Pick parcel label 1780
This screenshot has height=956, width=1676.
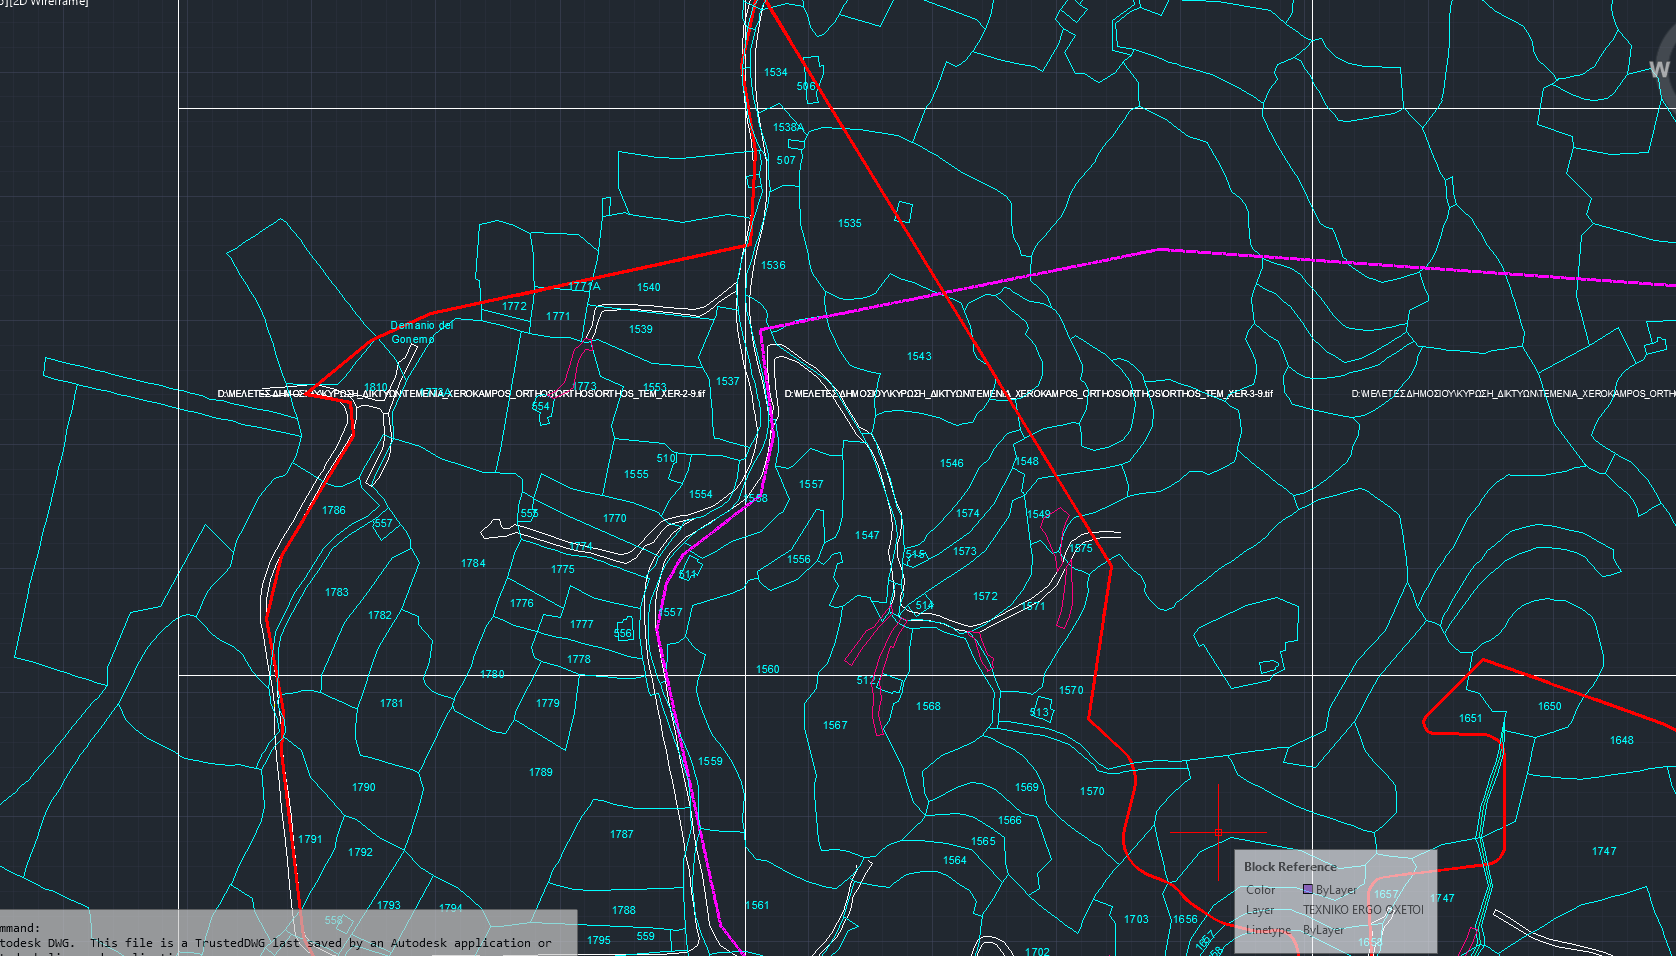(x=492, y=675)
